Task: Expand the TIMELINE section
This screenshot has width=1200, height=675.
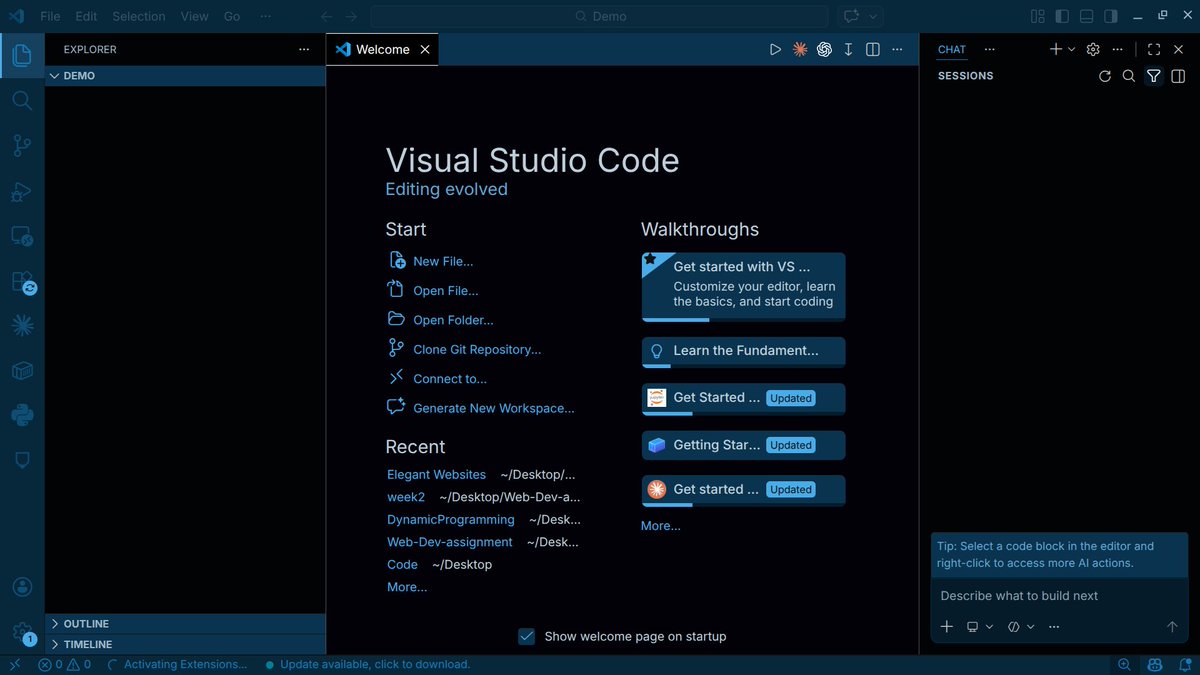Action: [x=185, y=644]
